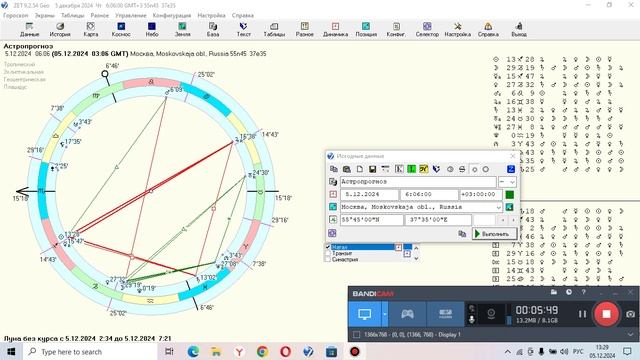Open the Гороскоп menu
This screenshot has height=360, width=640.
[x=16, y=15]
